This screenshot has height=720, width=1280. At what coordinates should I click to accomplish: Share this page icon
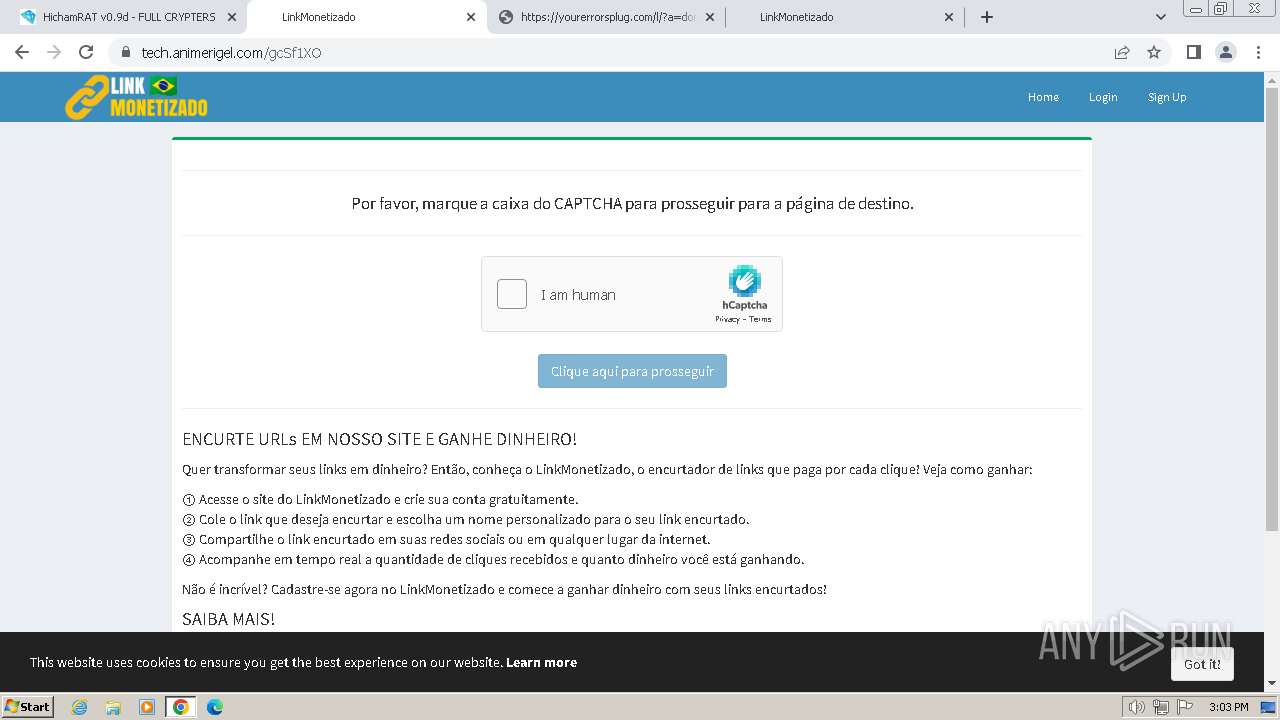coord(1122,52)
